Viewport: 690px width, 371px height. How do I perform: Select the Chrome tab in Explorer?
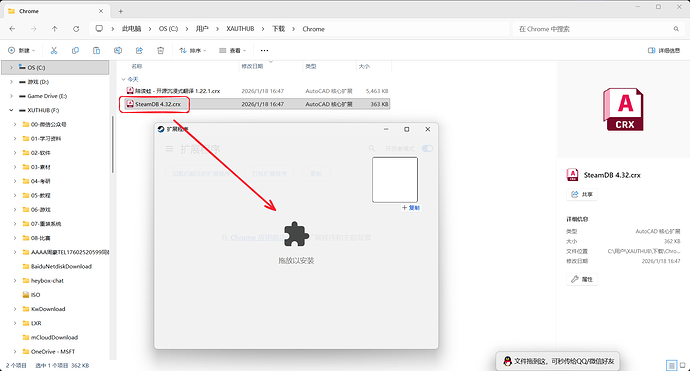[56, 11]
